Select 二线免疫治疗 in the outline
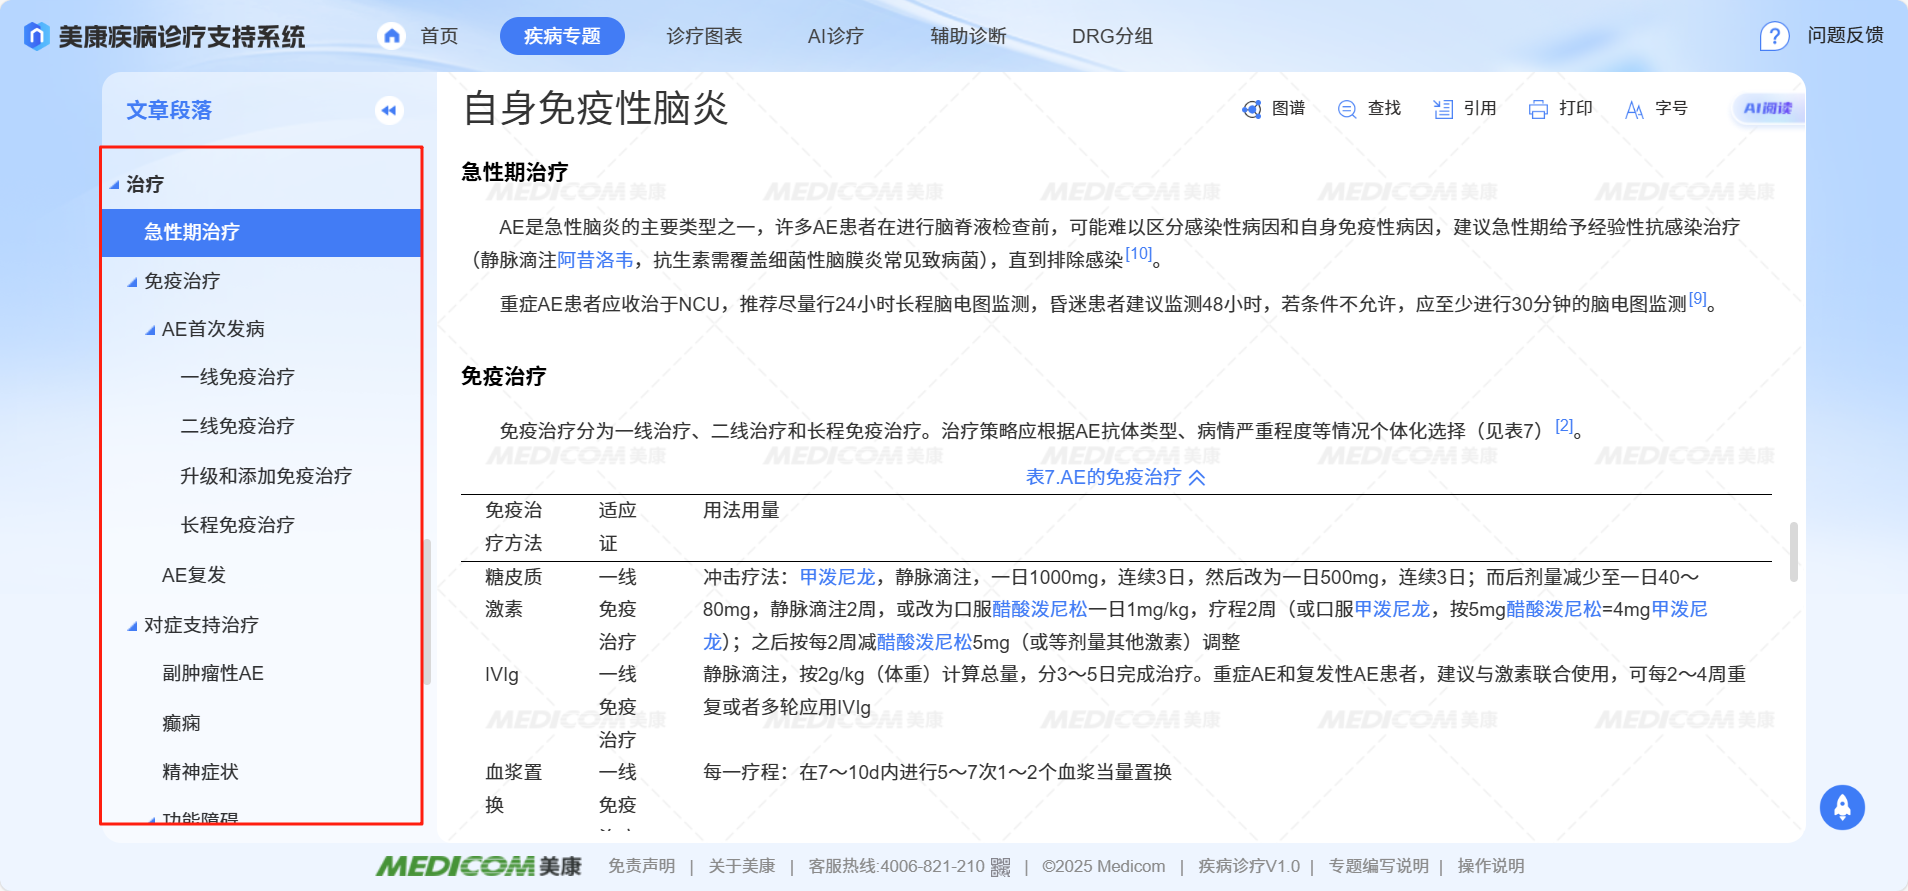The height and width of the screenshot is (891, 1908). pyautogui.click(x=237, y=426)
